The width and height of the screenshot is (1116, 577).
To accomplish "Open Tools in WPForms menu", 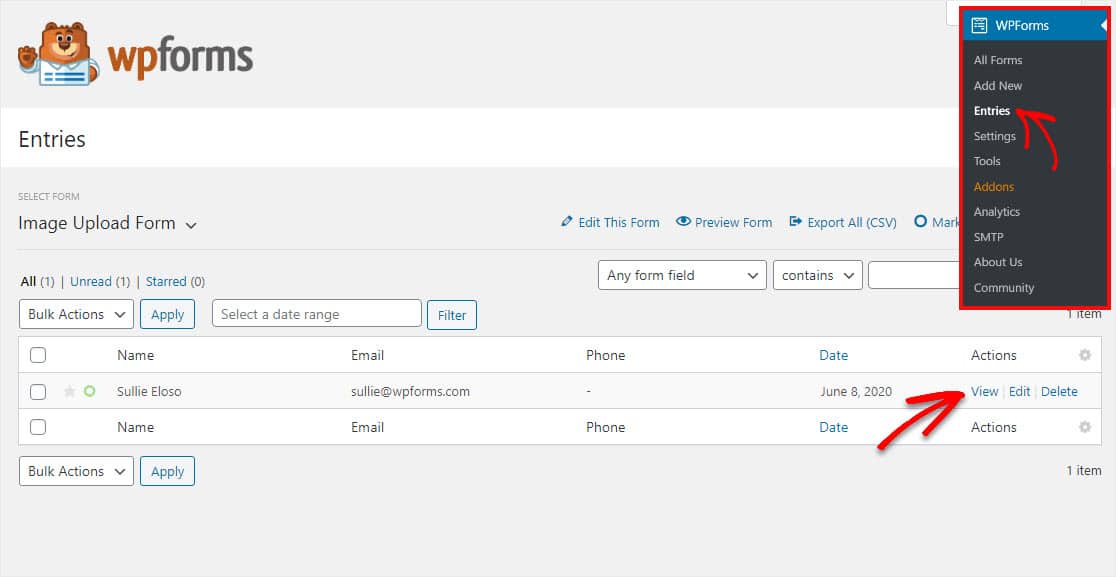I will click(x=986, y=162).
